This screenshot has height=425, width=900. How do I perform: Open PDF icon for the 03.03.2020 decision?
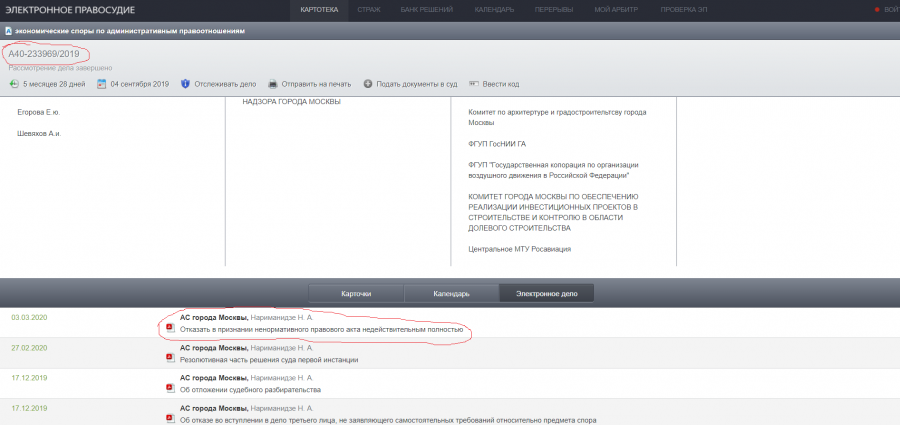(170, 328)
